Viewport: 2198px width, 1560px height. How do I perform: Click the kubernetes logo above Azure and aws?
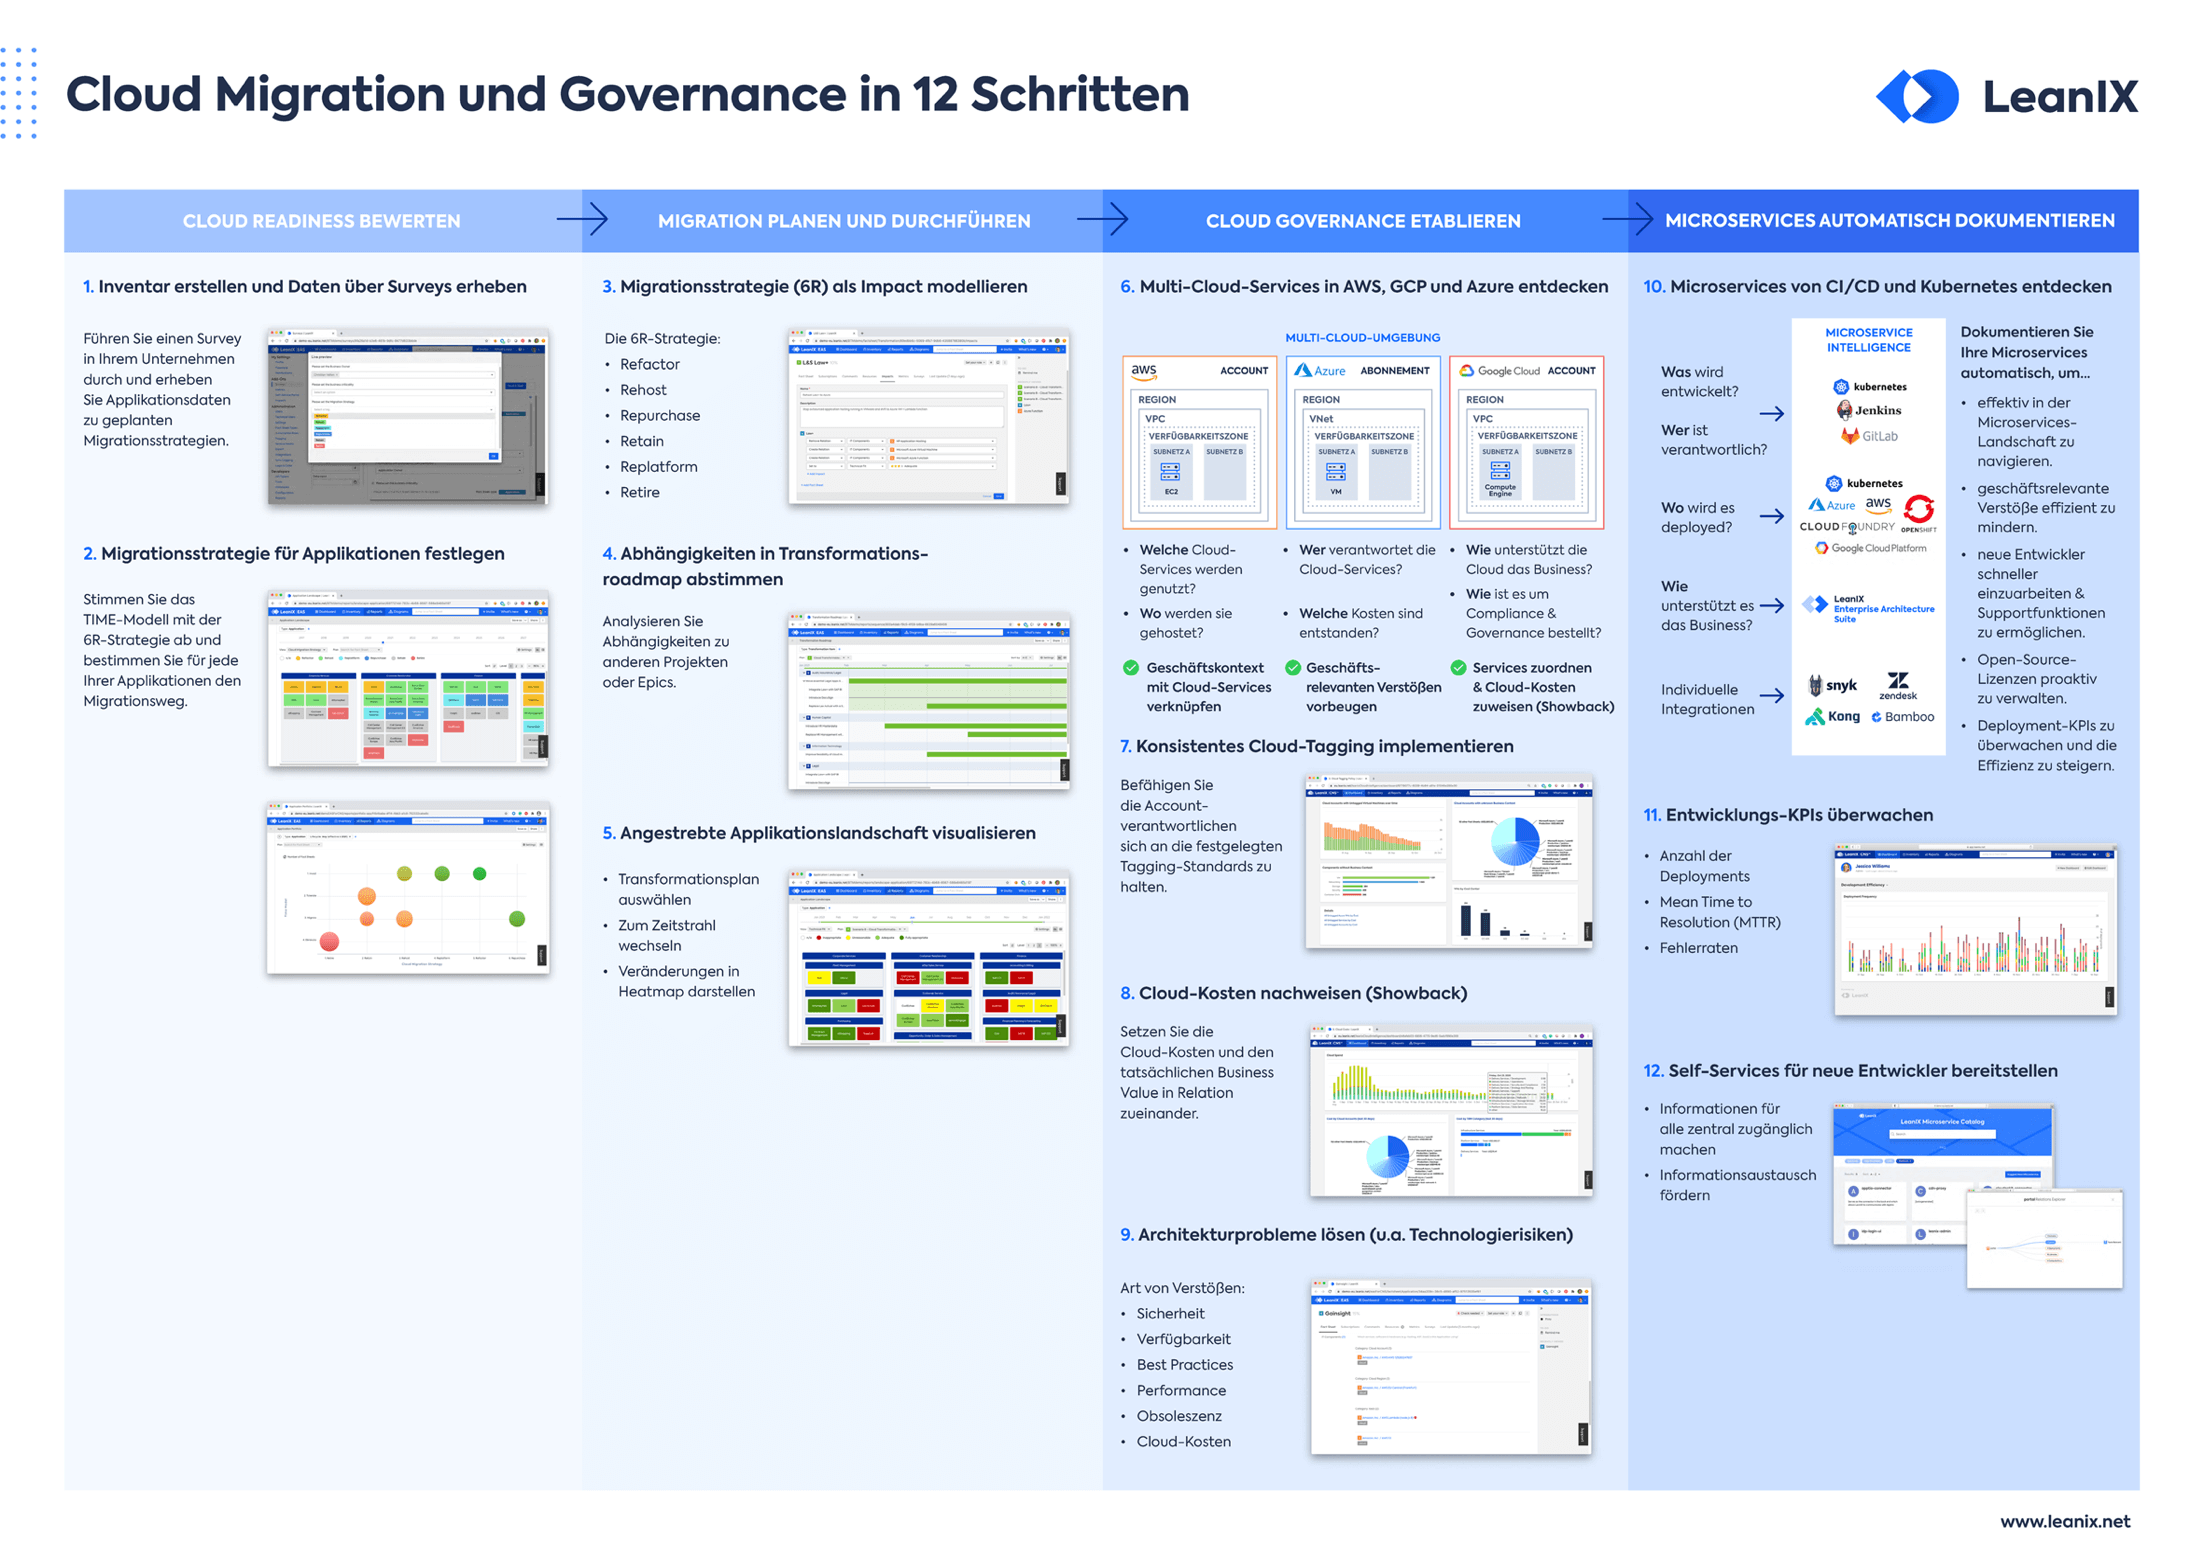click(x=1864, y=483)
